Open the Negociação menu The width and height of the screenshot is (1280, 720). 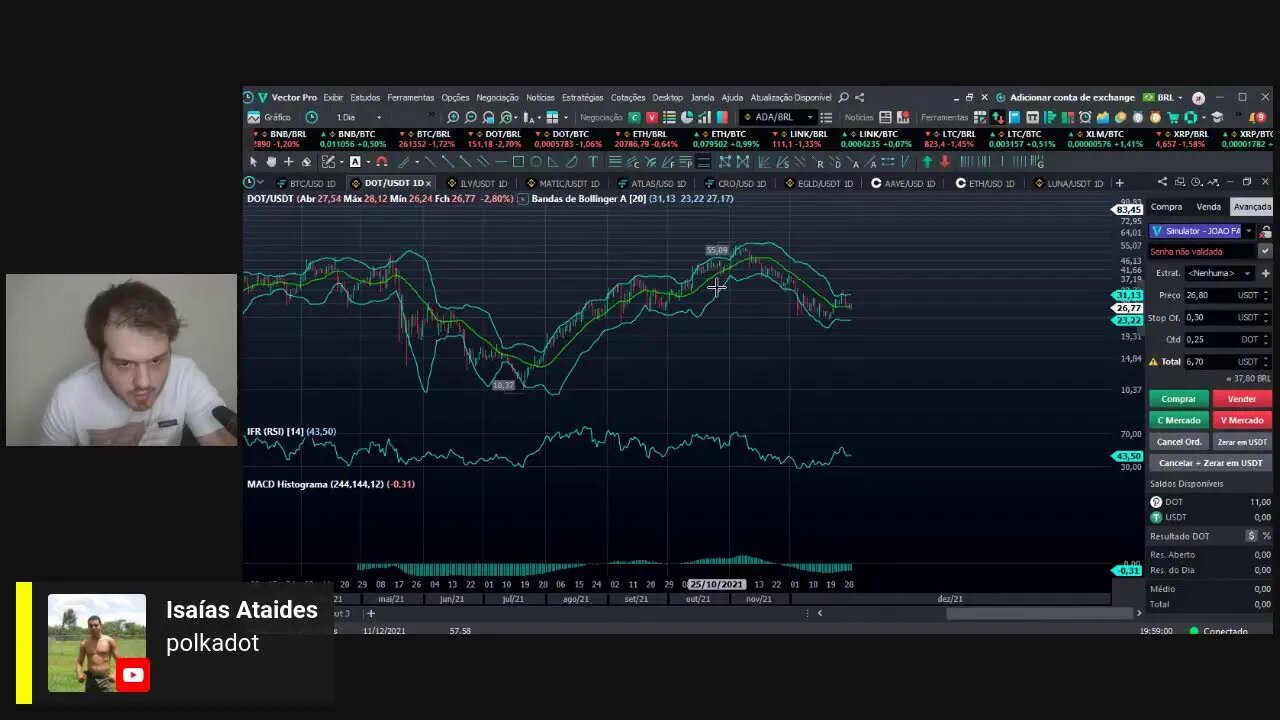pyautogui.click(x=497, y=97)
